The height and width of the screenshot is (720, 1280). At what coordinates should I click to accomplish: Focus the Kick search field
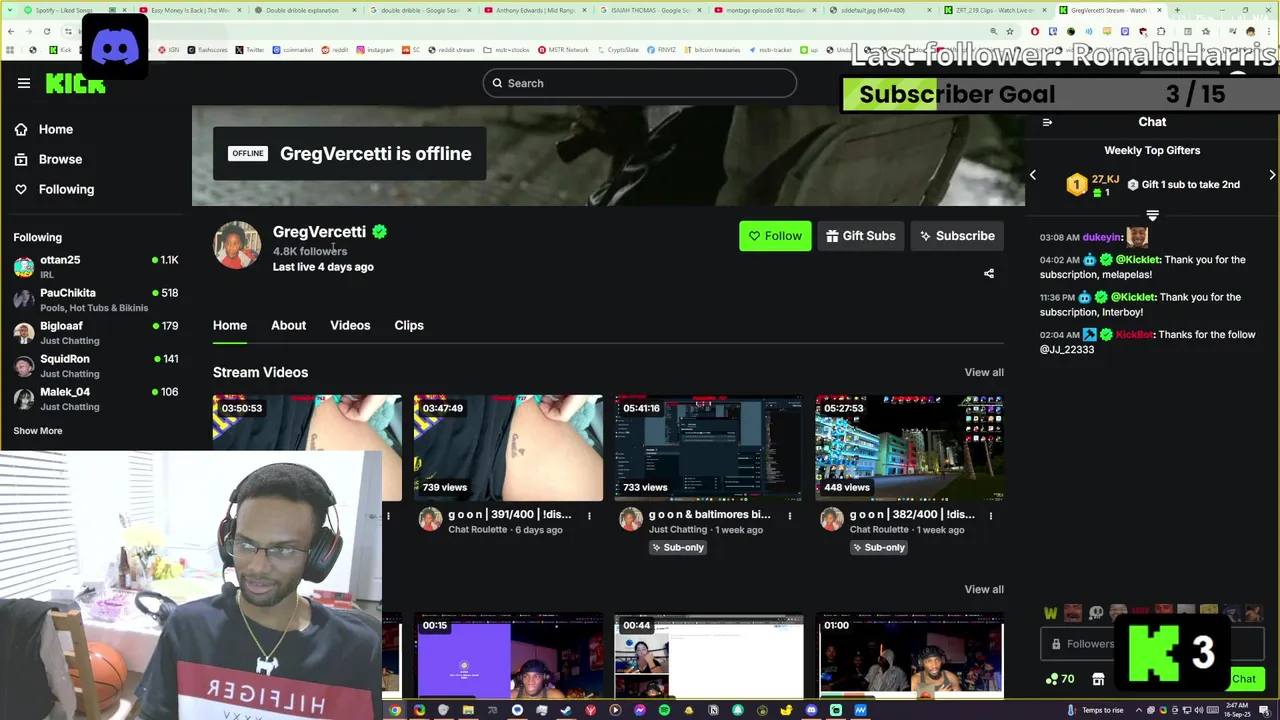coord(640,83)
